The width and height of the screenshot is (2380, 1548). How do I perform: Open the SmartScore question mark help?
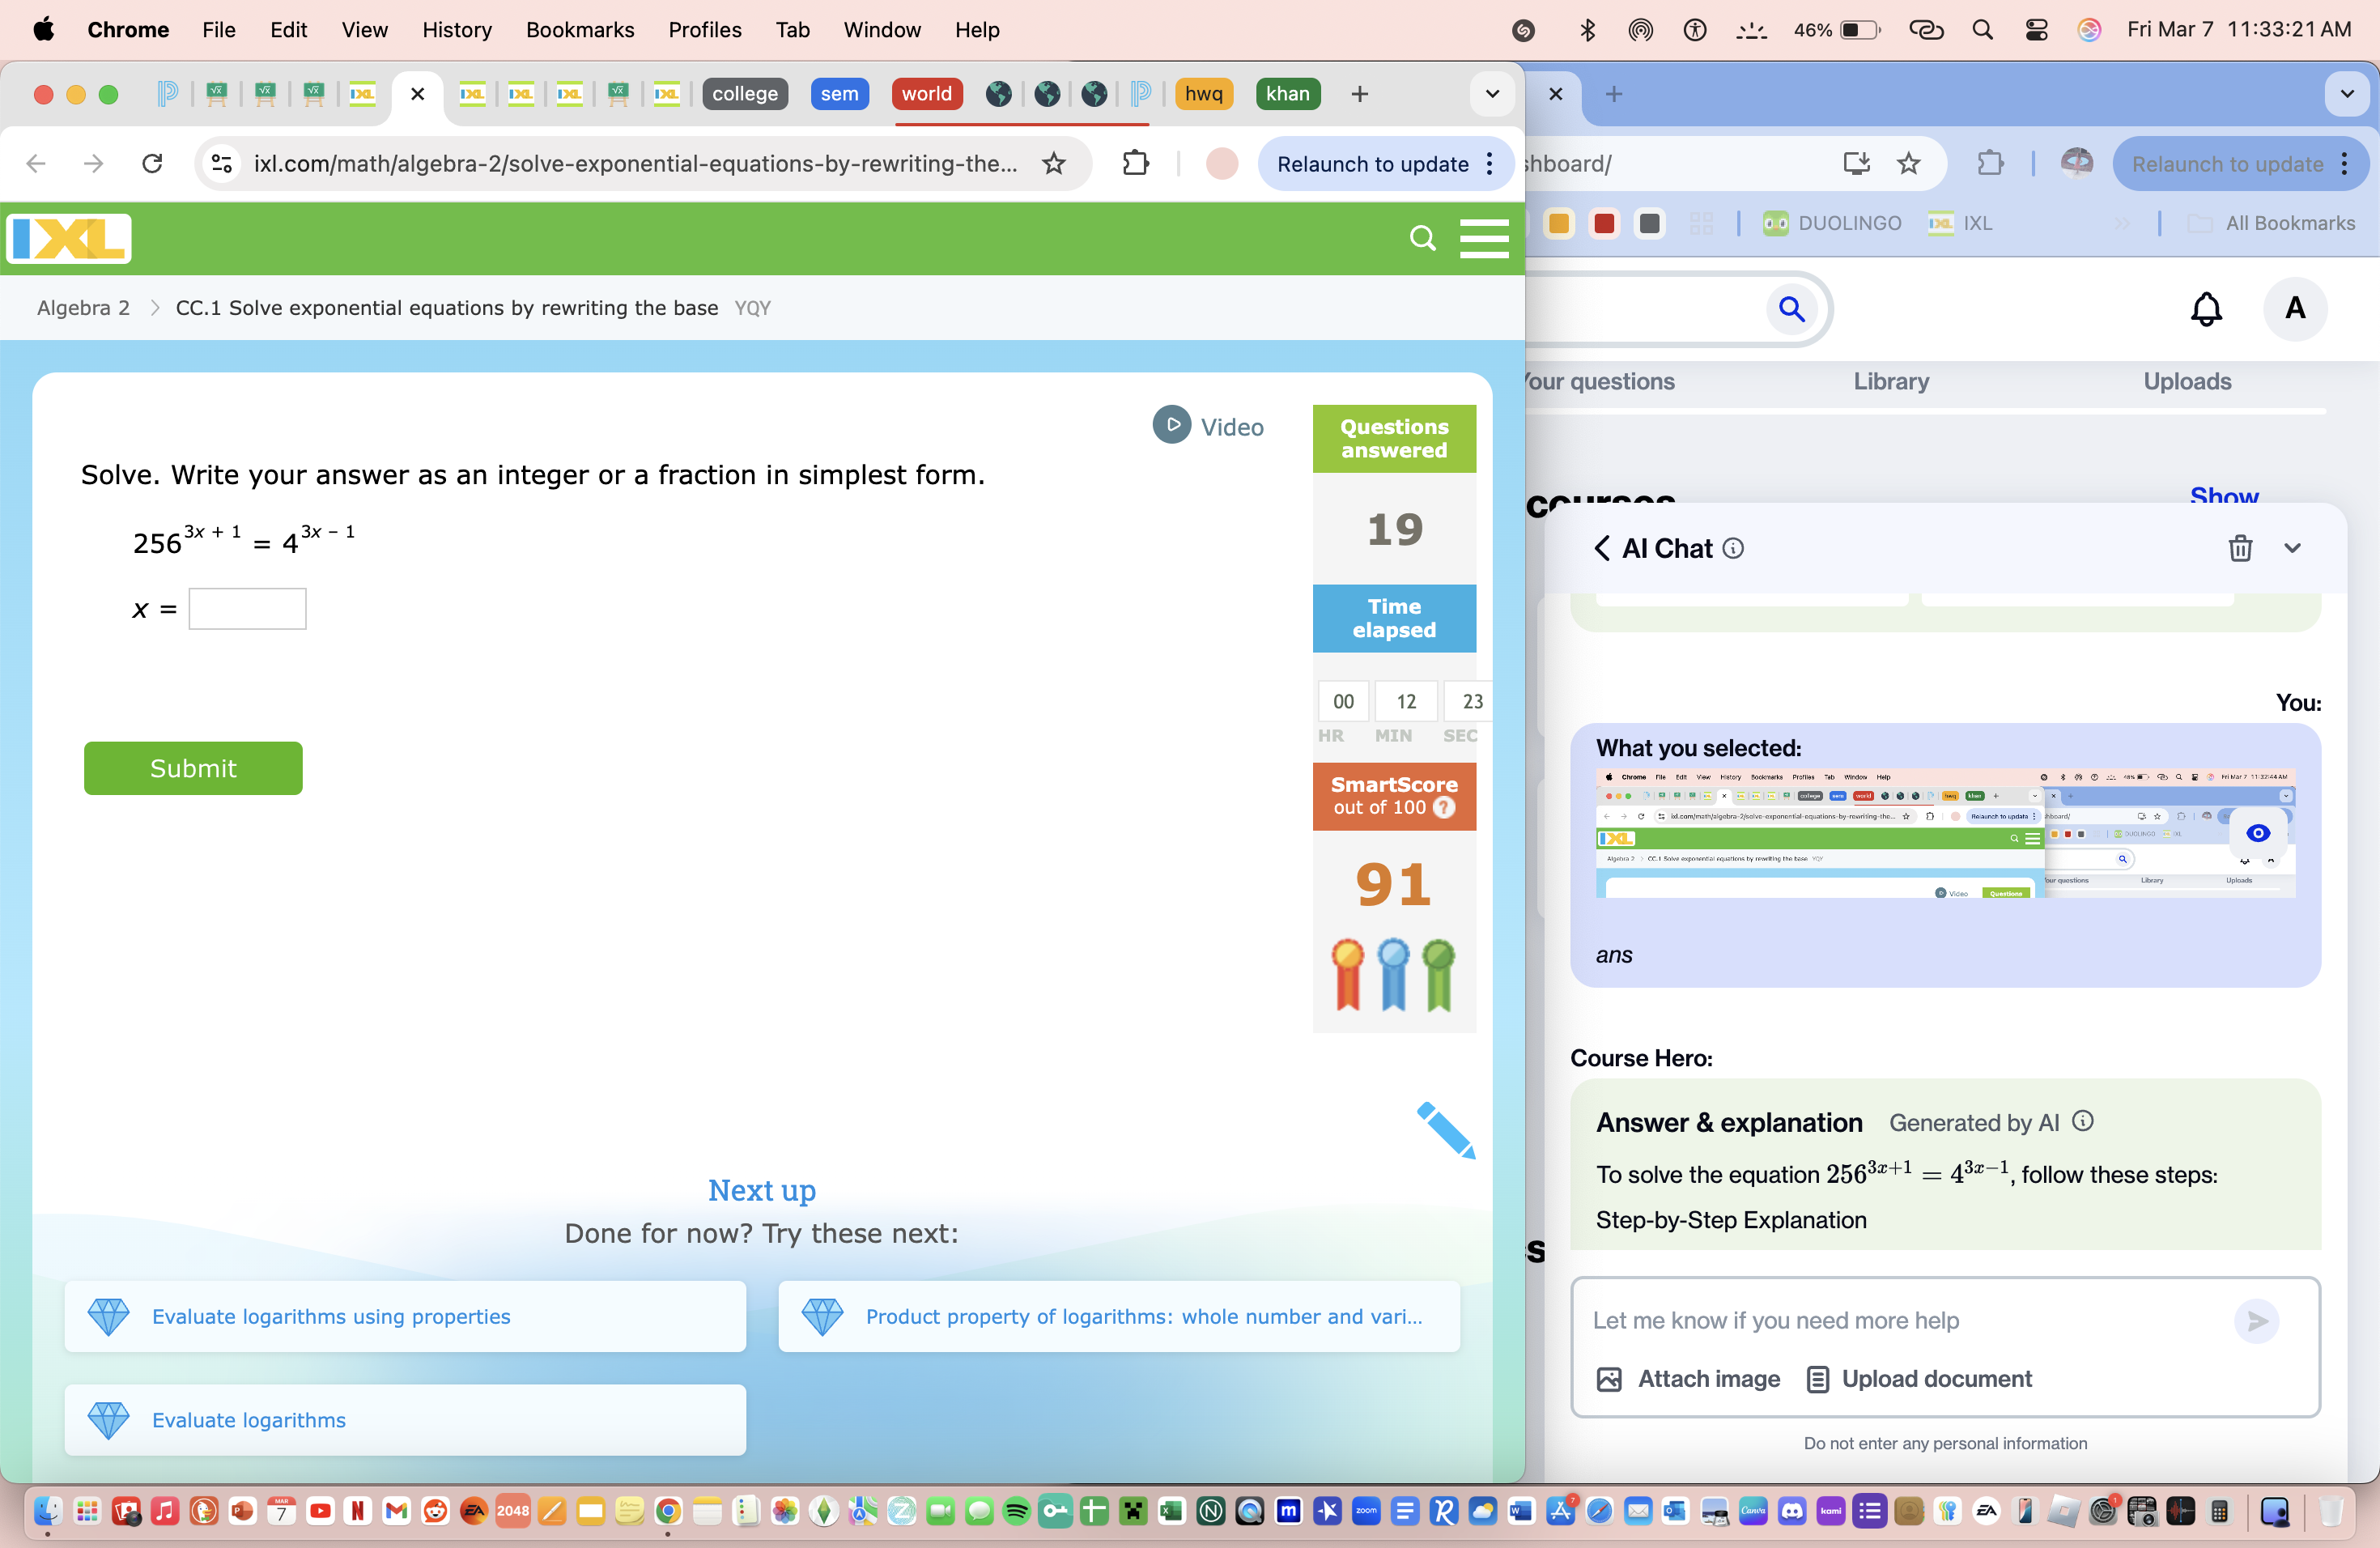(1443, 808)
